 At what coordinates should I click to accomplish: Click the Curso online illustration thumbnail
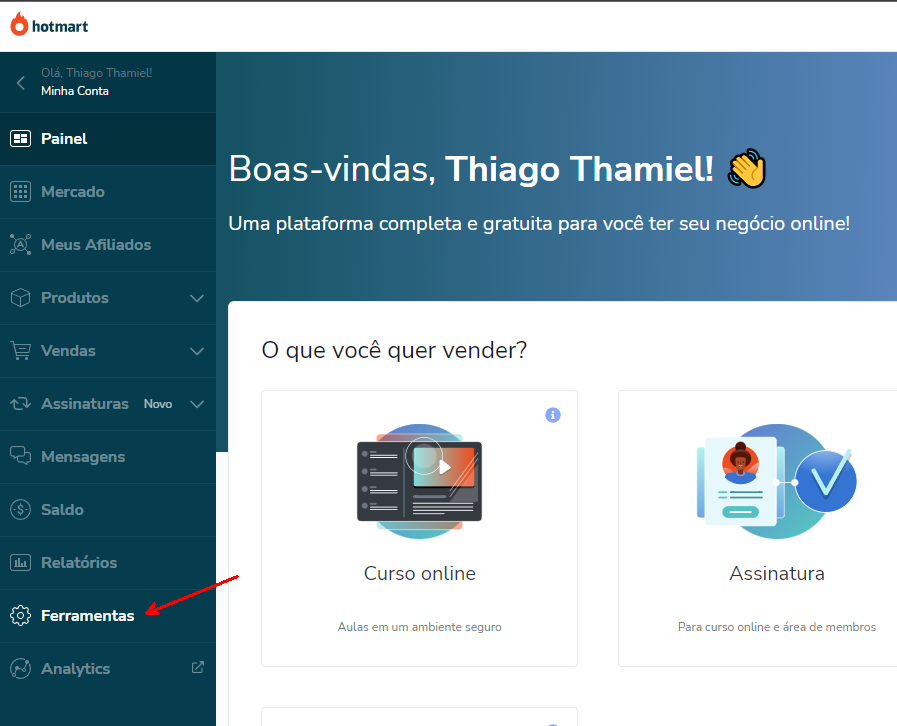[x=419, y=481]
